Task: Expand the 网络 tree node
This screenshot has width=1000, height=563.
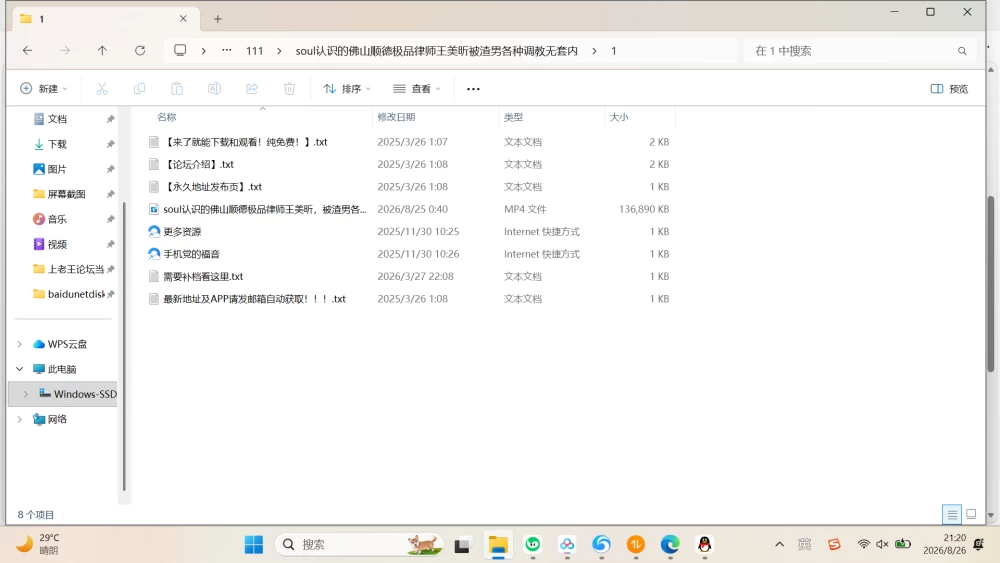Action: (x=20, y=419)
